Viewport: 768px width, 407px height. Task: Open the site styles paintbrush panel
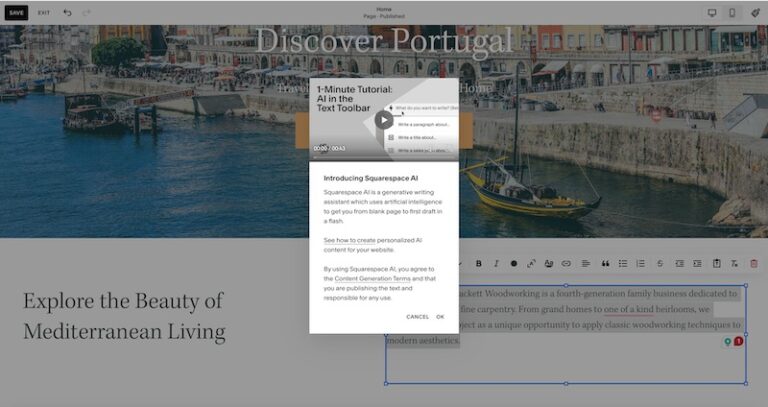(755, 13)
